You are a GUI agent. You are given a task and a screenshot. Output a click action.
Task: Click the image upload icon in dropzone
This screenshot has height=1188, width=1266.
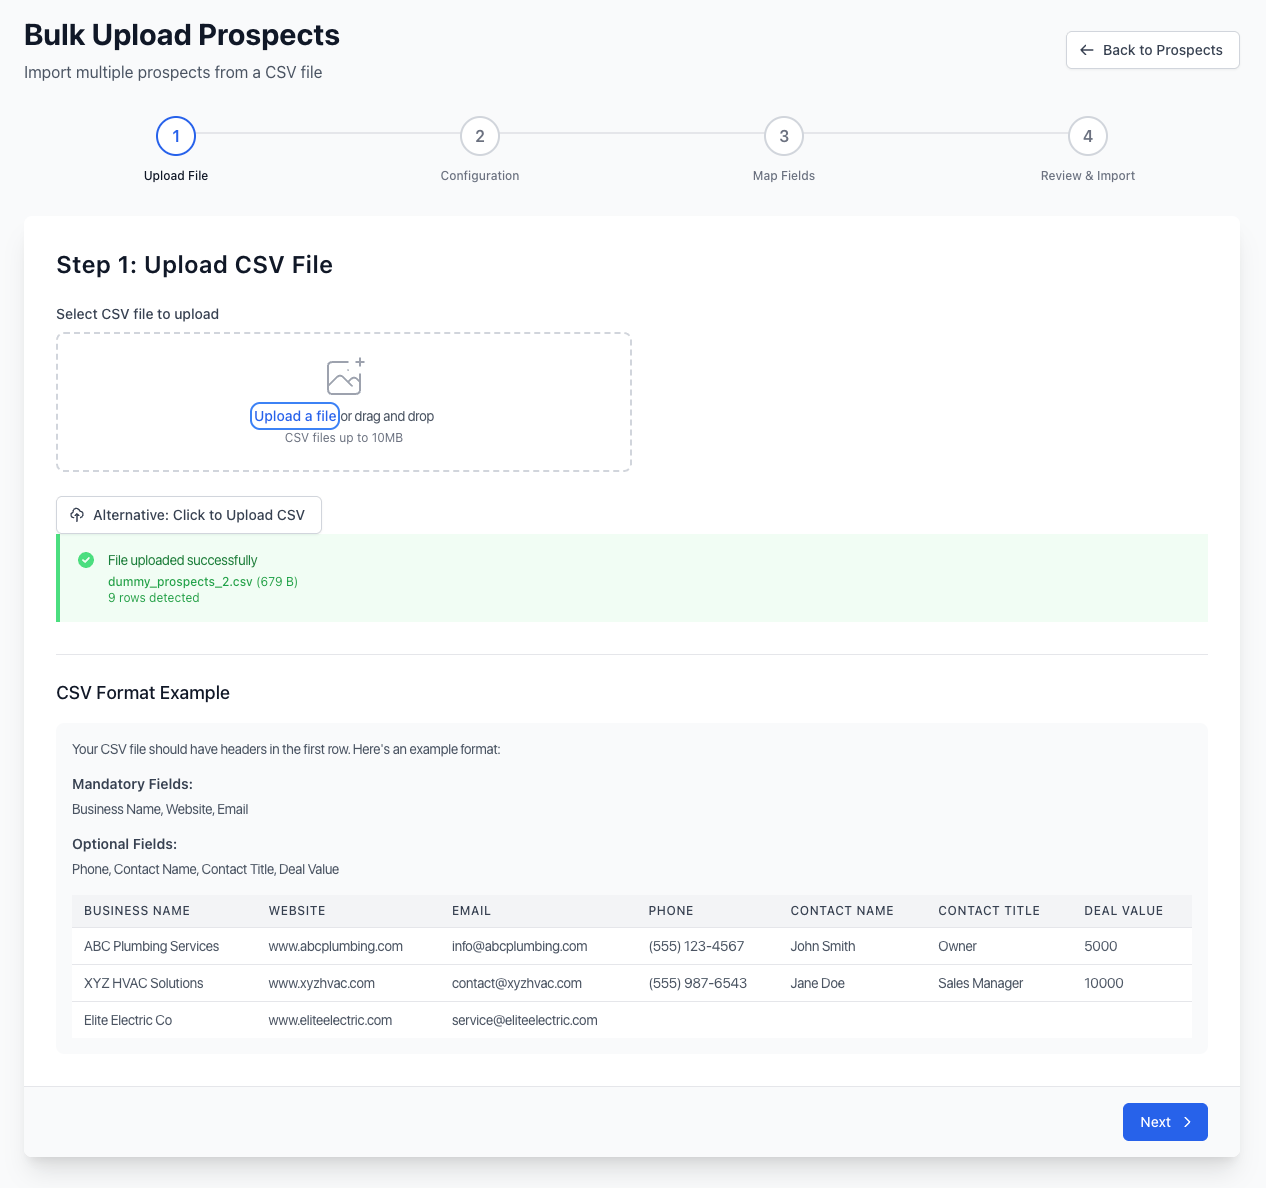[345, 377]
